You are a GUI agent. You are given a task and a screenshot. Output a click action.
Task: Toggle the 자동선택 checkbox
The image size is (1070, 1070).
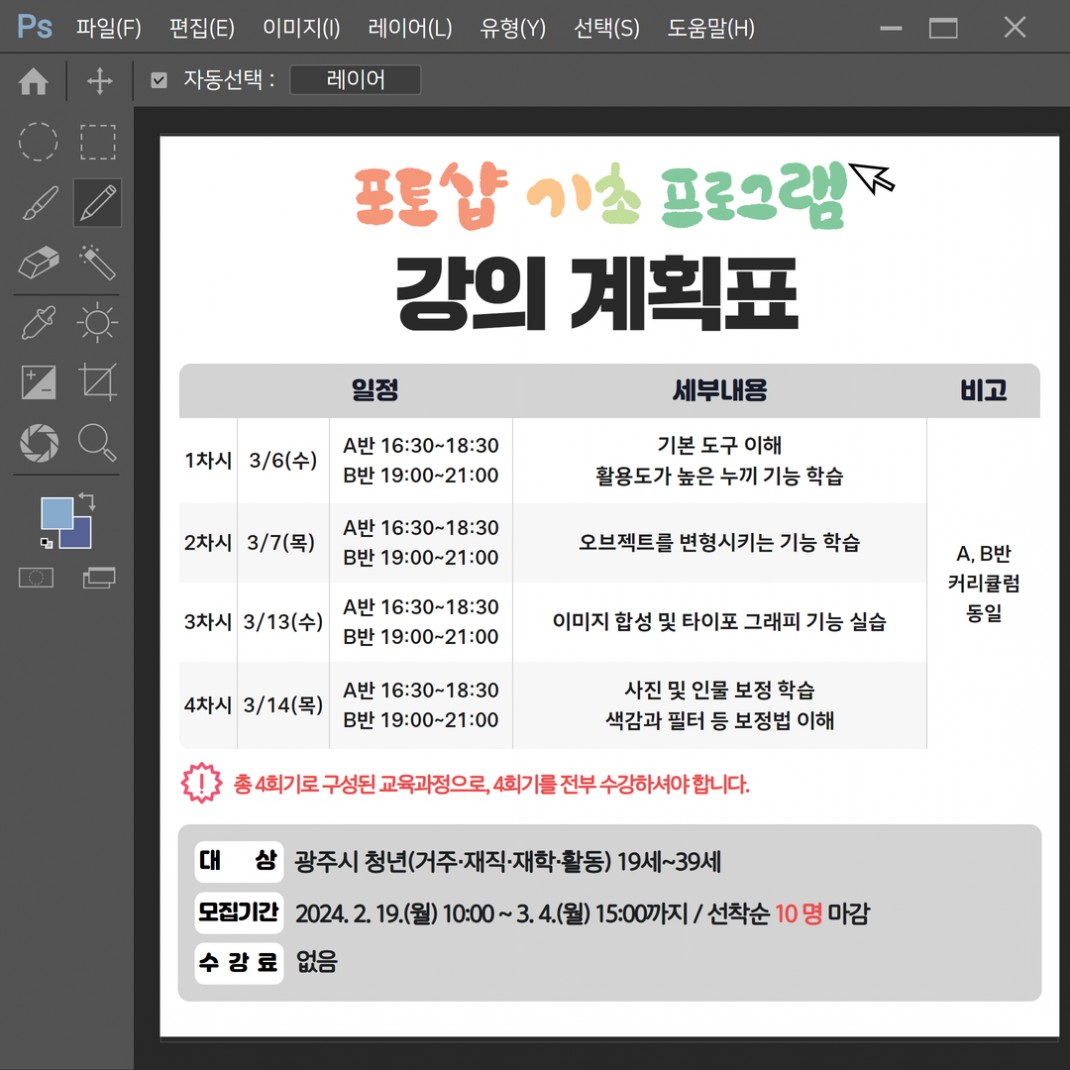pyautogui.click(x=159, y=81)
